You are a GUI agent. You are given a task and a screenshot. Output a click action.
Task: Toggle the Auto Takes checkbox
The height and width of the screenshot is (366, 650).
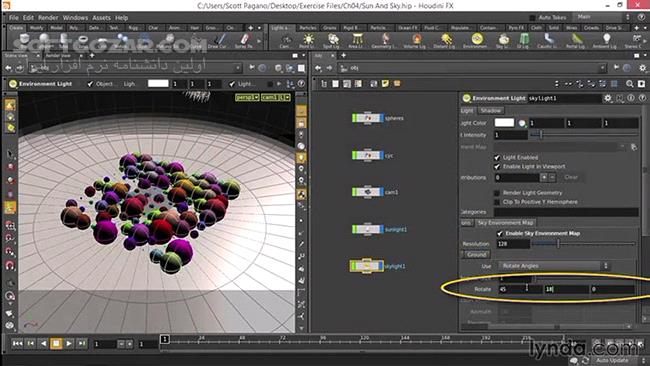tap(532, 17)
